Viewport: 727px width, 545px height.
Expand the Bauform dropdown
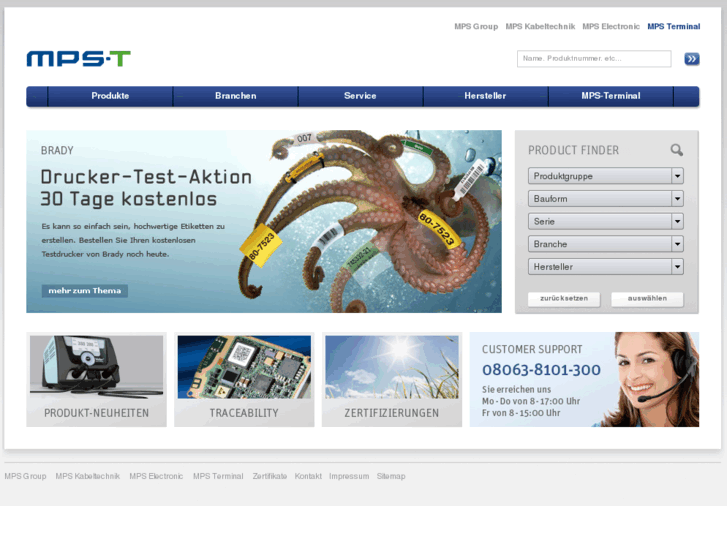pos(606,199)
